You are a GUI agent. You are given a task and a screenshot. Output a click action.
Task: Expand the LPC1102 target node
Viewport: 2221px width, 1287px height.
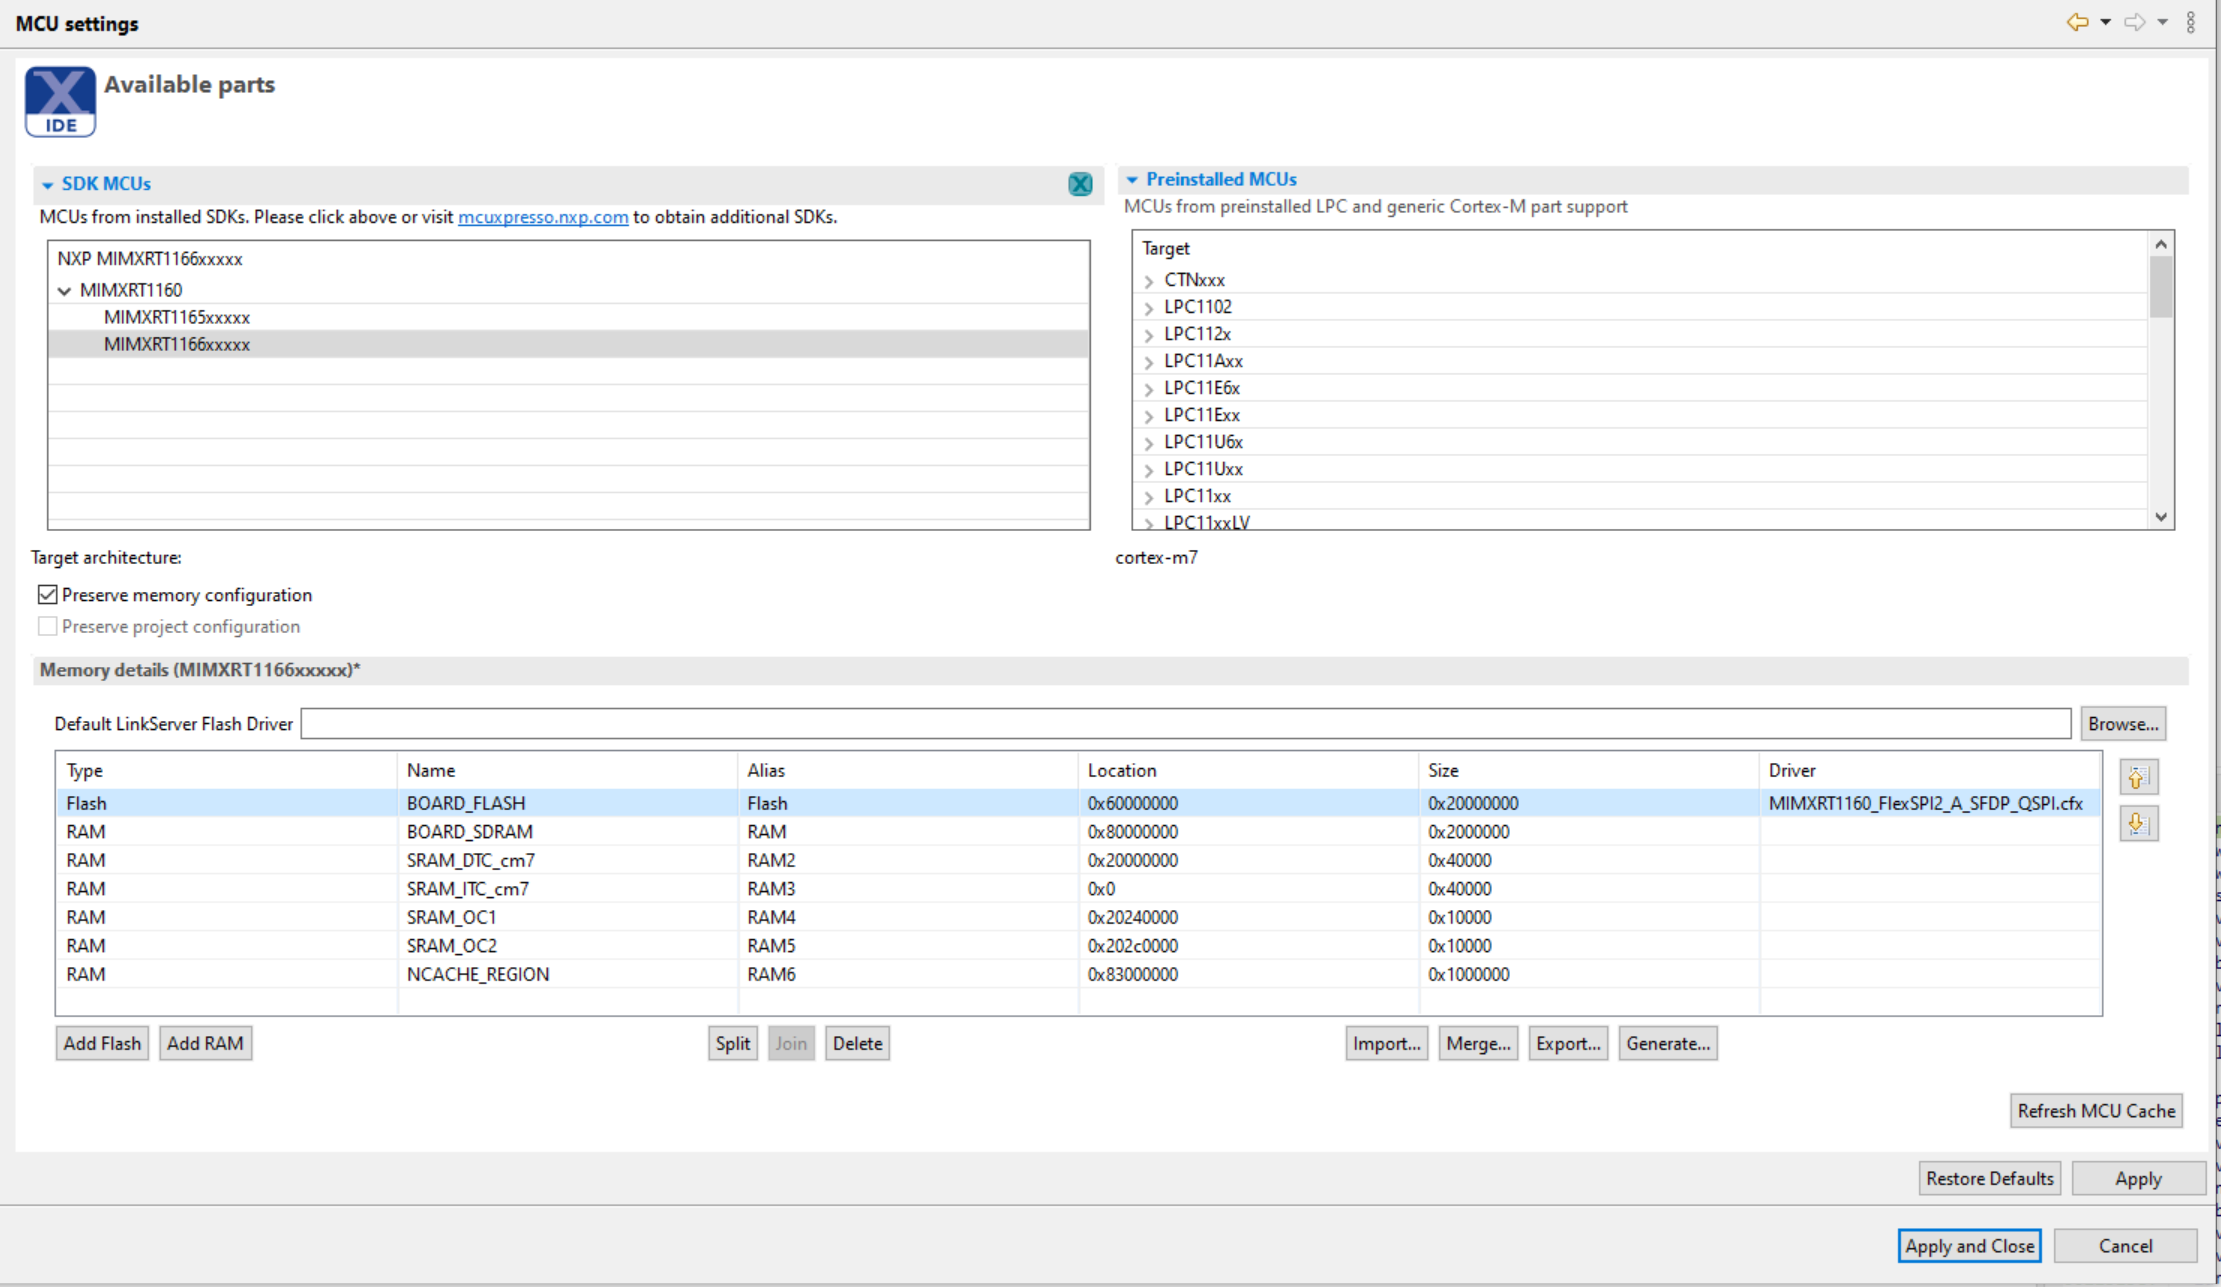pyautogui.click(x=1149, y=308)
